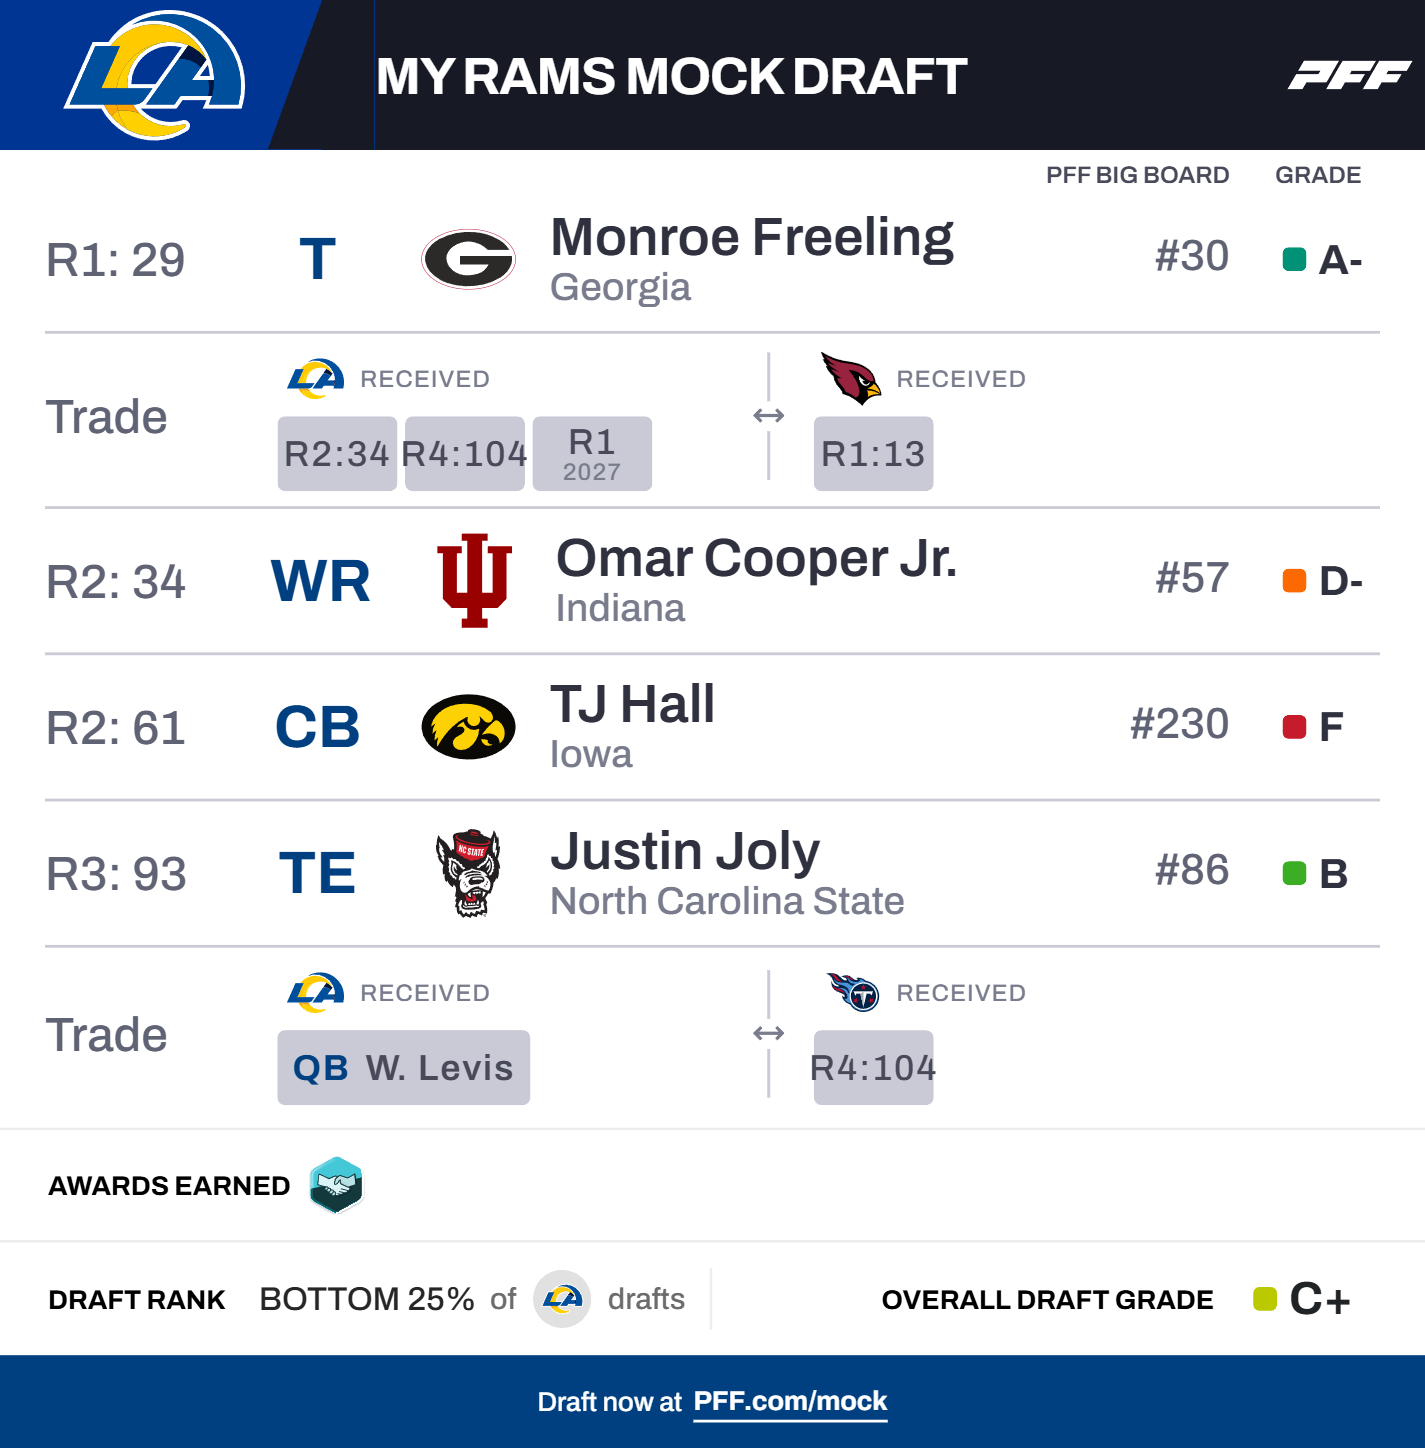Click the Arizona Cardinals trade logo

[850, 378]
